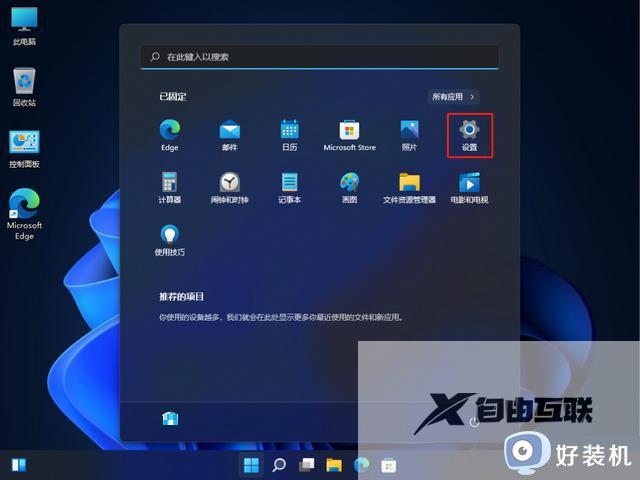Open the 邮件 mail app

click(x=229, y=136)
